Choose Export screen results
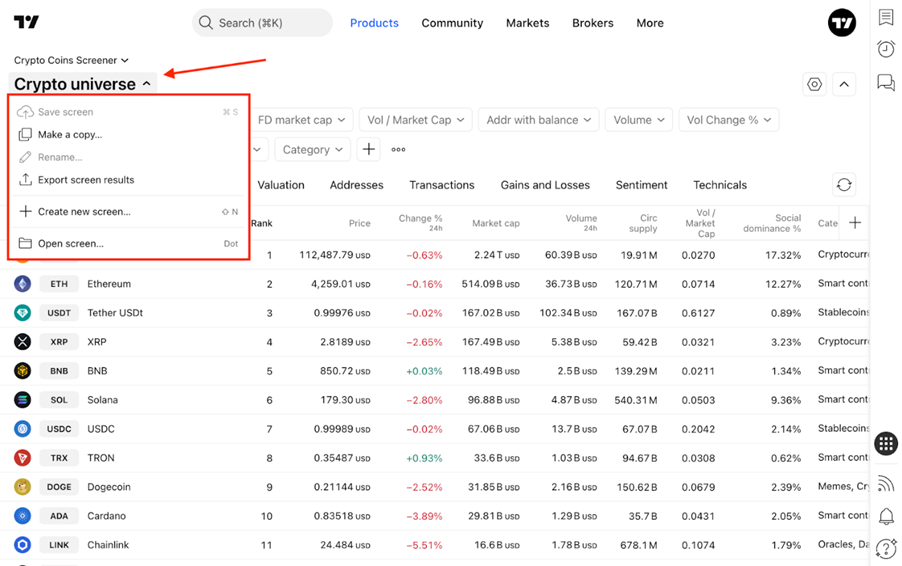Image resolution: width=902 pixels, height=566 pixels. click(128, 180)
